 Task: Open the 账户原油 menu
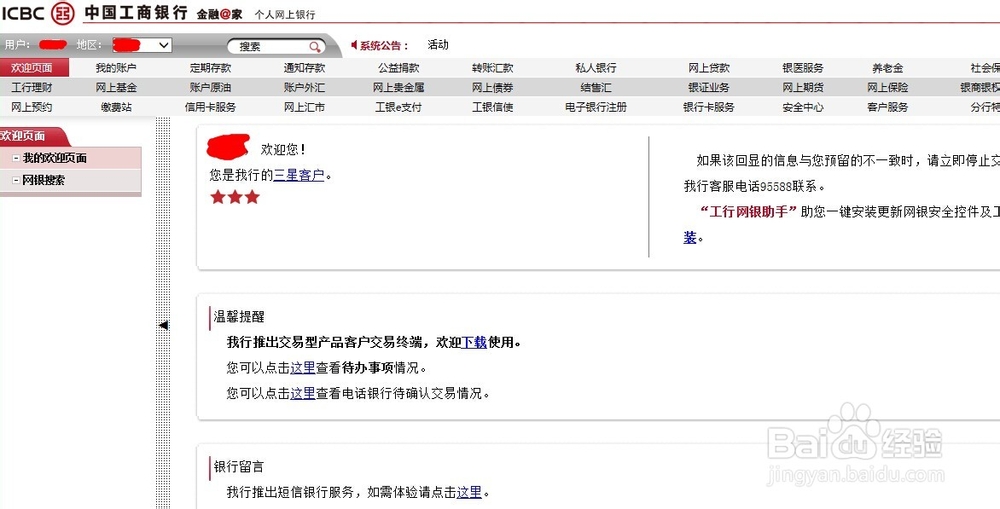(210, 87)
